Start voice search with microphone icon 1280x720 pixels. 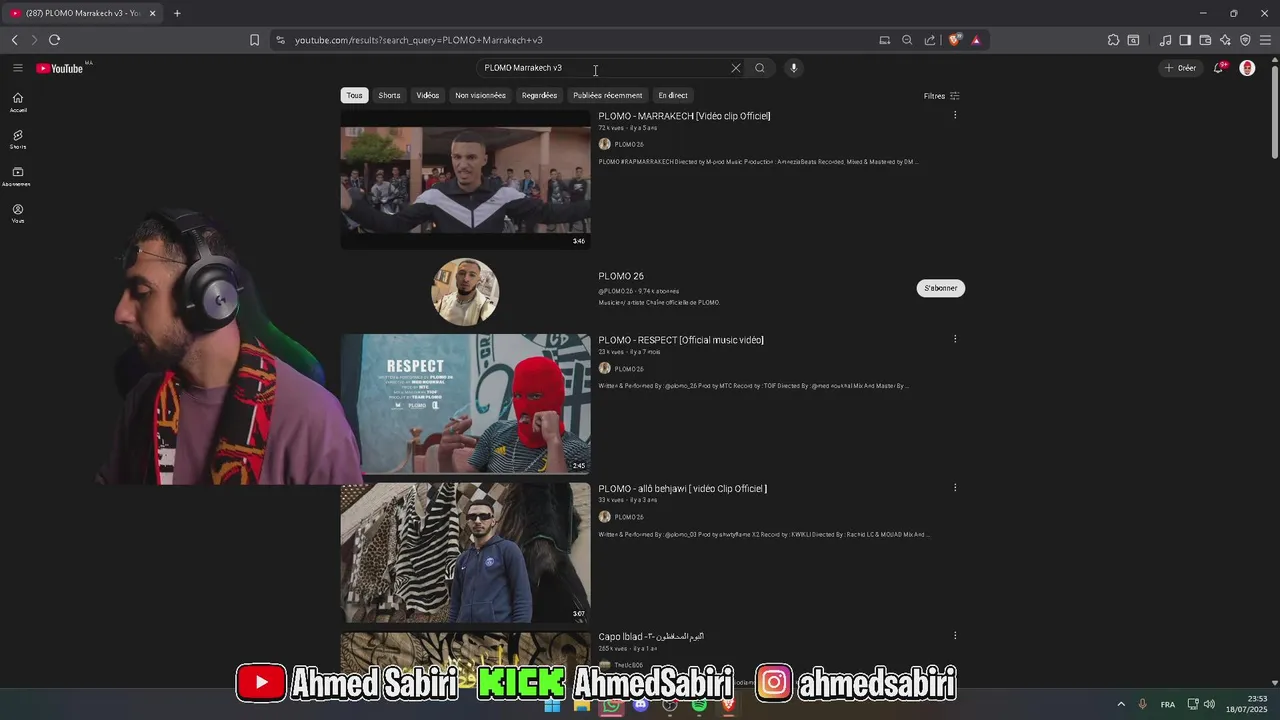794,68
